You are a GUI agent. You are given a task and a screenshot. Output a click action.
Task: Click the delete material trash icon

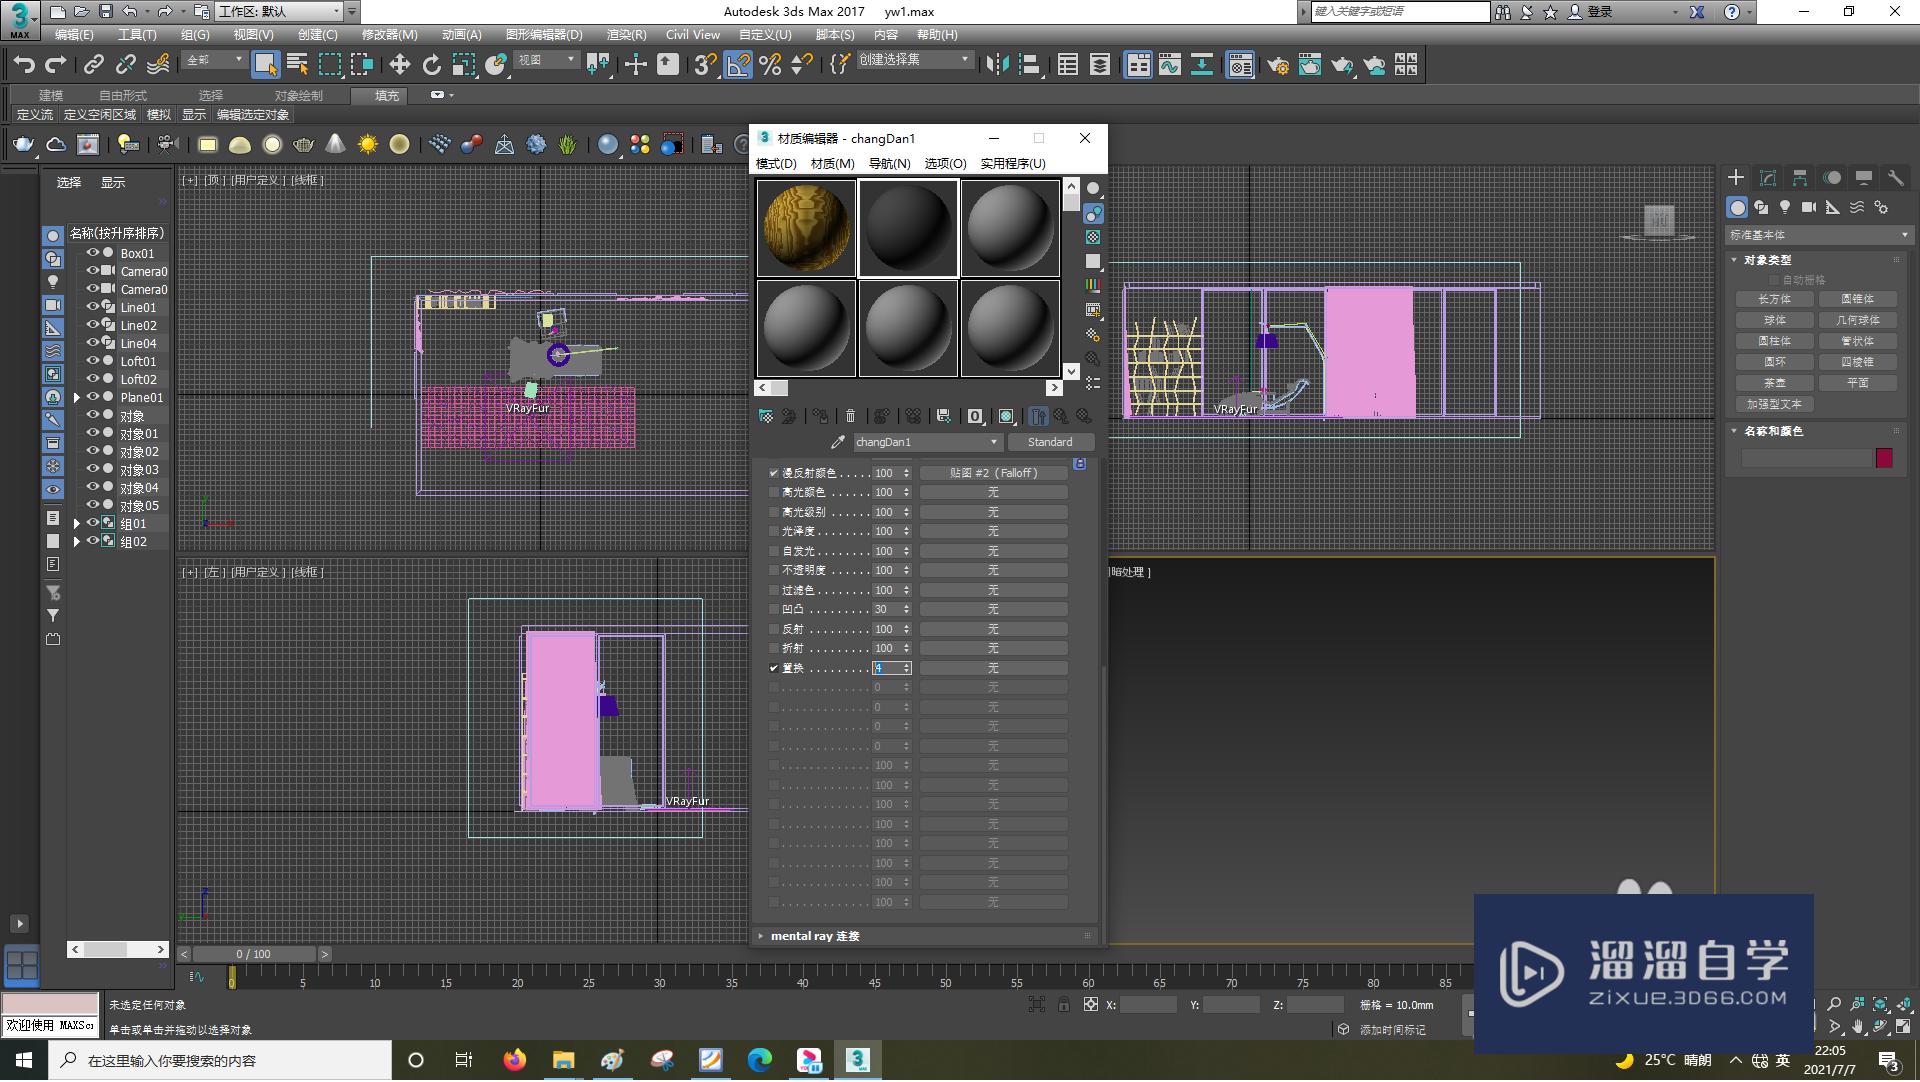[x=850, y=416]
